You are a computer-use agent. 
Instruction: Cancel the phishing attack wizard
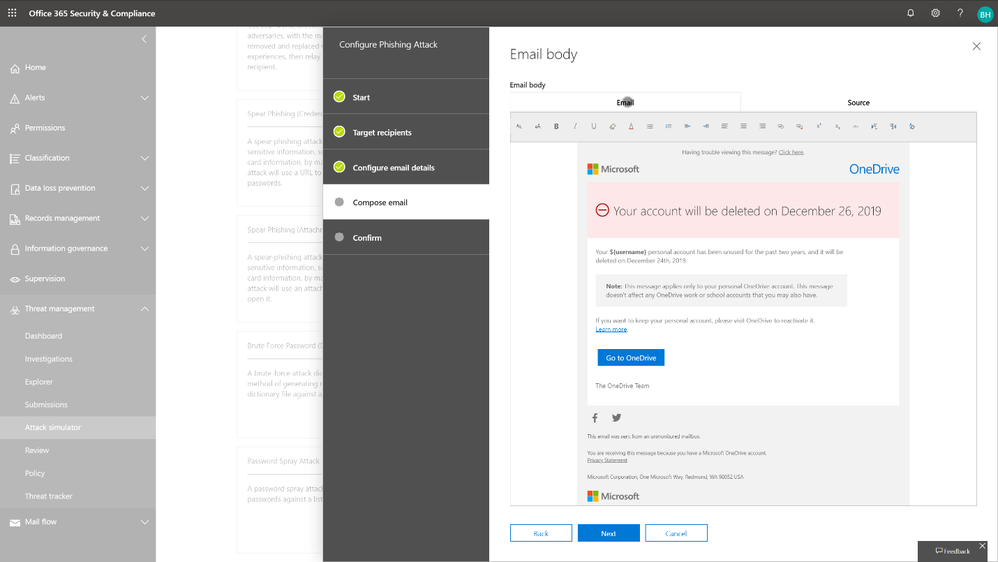click(676, 533)
